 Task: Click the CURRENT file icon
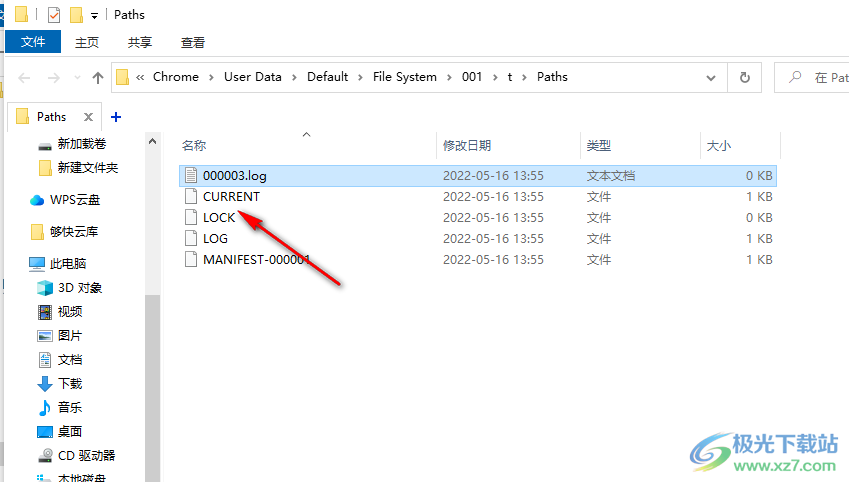click(x=191, y=197)
